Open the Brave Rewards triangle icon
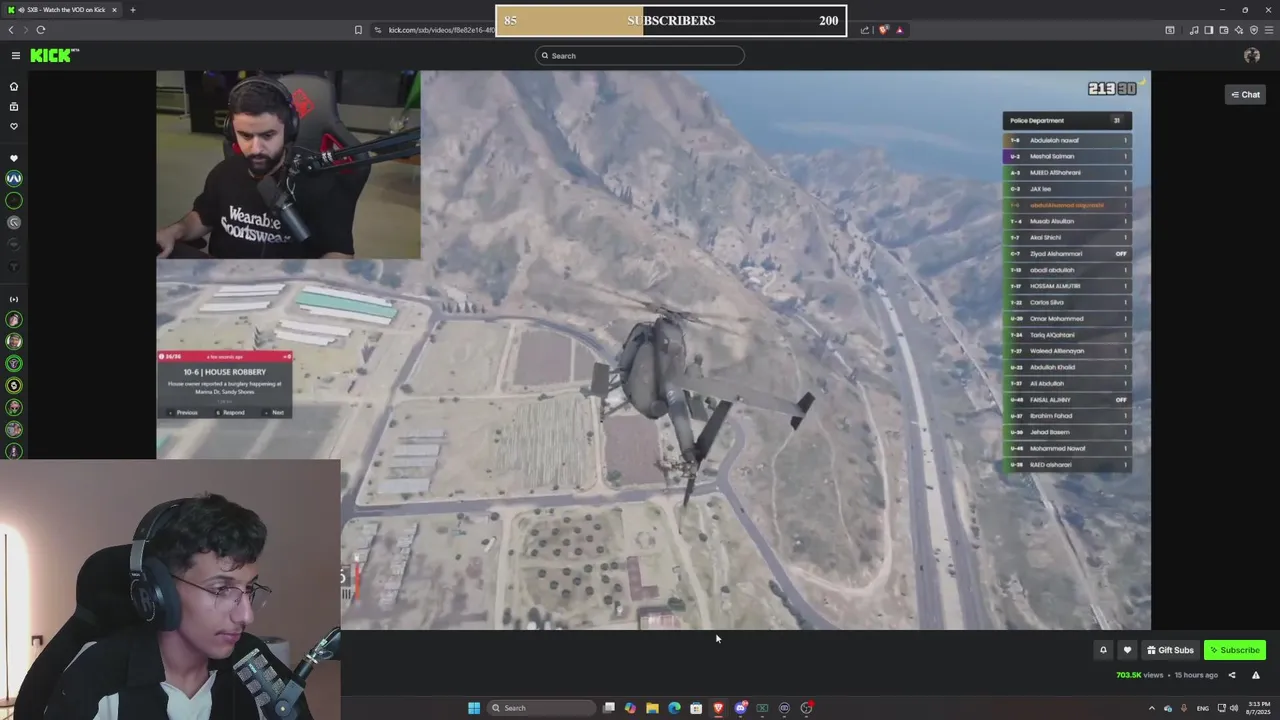This screenshot has width=1280, height=720. tap(899, 30)
